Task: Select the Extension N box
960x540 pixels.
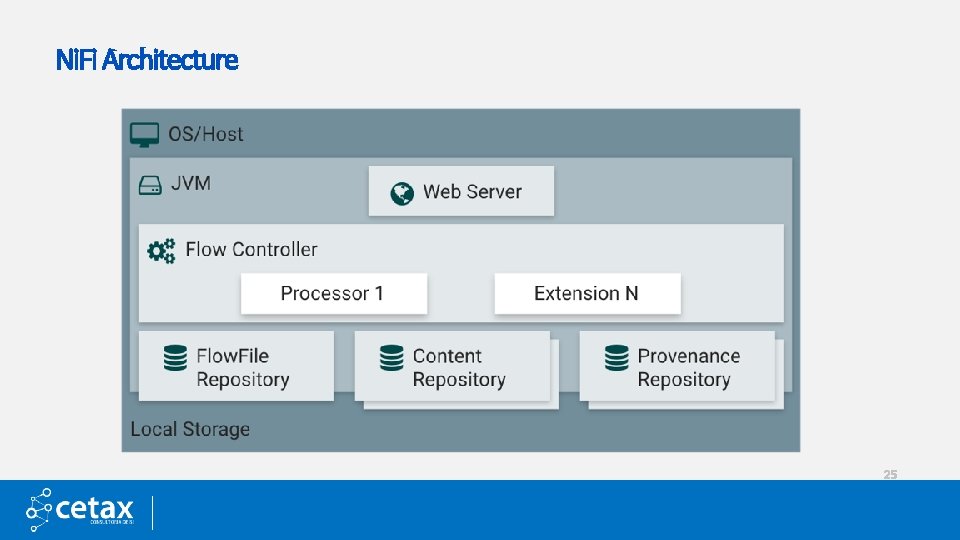Action: click(587, 293)
